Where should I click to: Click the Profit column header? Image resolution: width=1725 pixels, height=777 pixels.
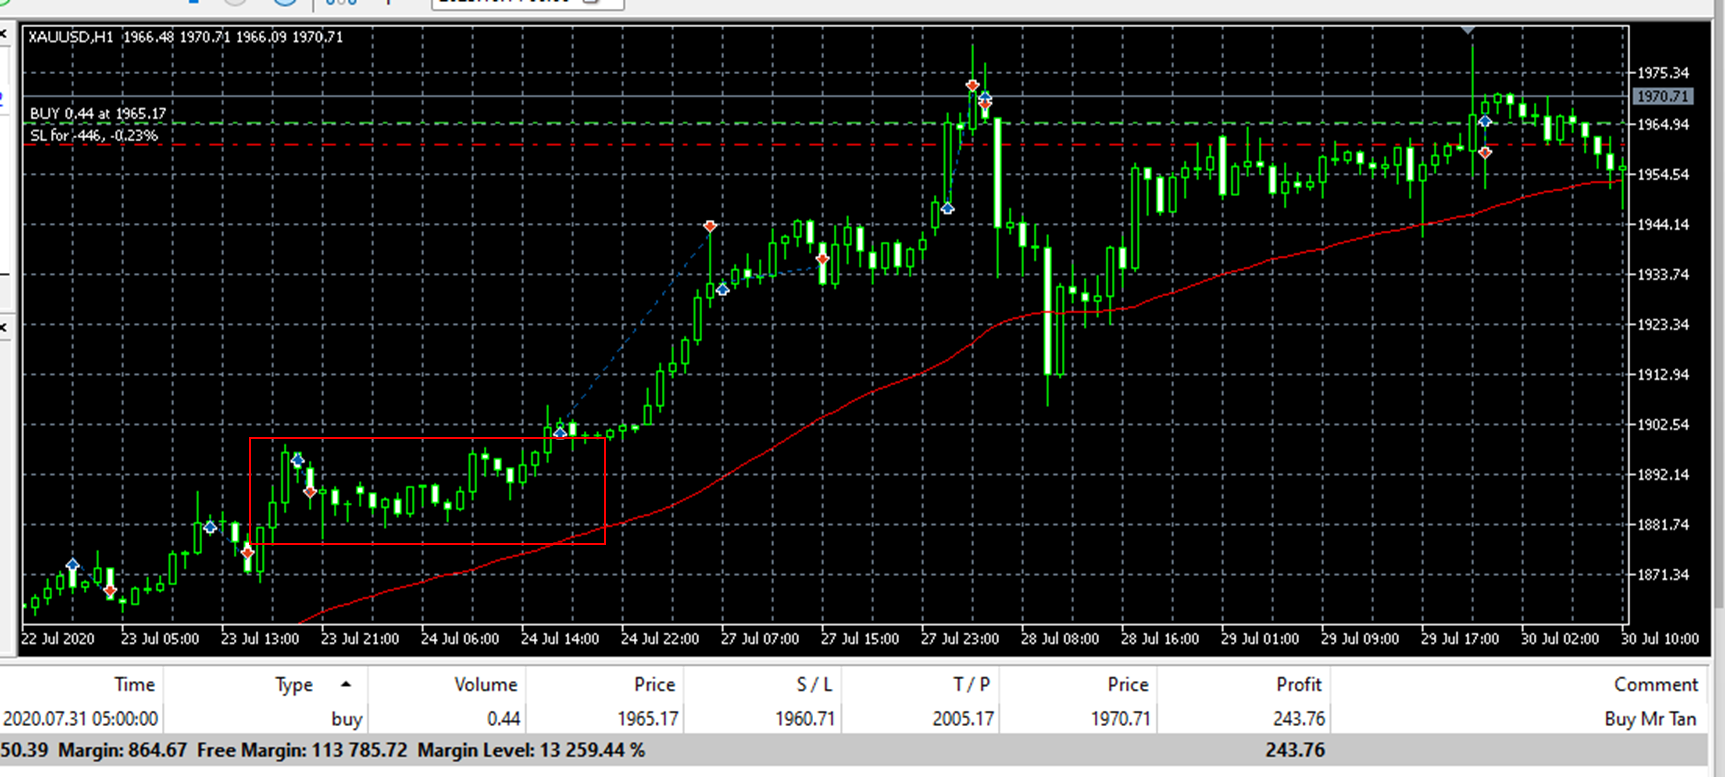[1298, 684]
